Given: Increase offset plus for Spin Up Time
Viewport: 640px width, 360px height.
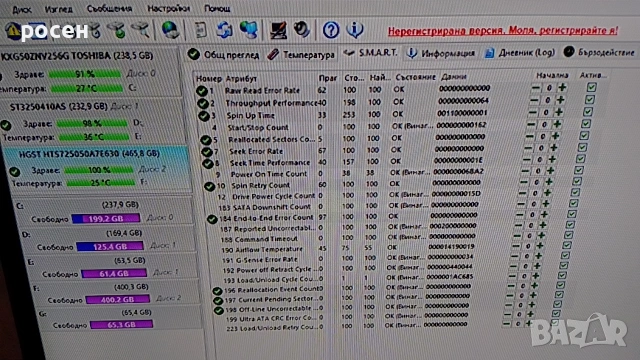Looking at the screenshot, I should pyautogui.click(x=559, y=112).
